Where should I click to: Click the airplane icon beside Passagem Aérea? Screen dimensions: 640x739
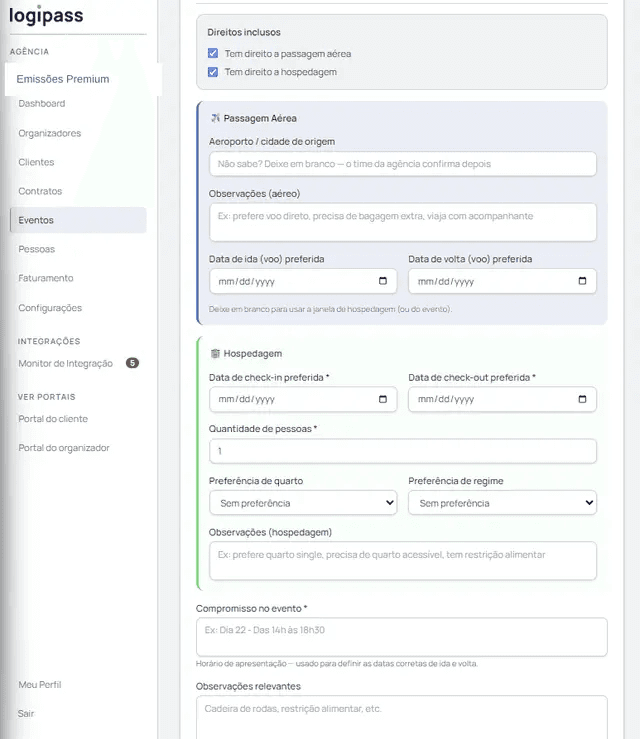coord(215,118)
